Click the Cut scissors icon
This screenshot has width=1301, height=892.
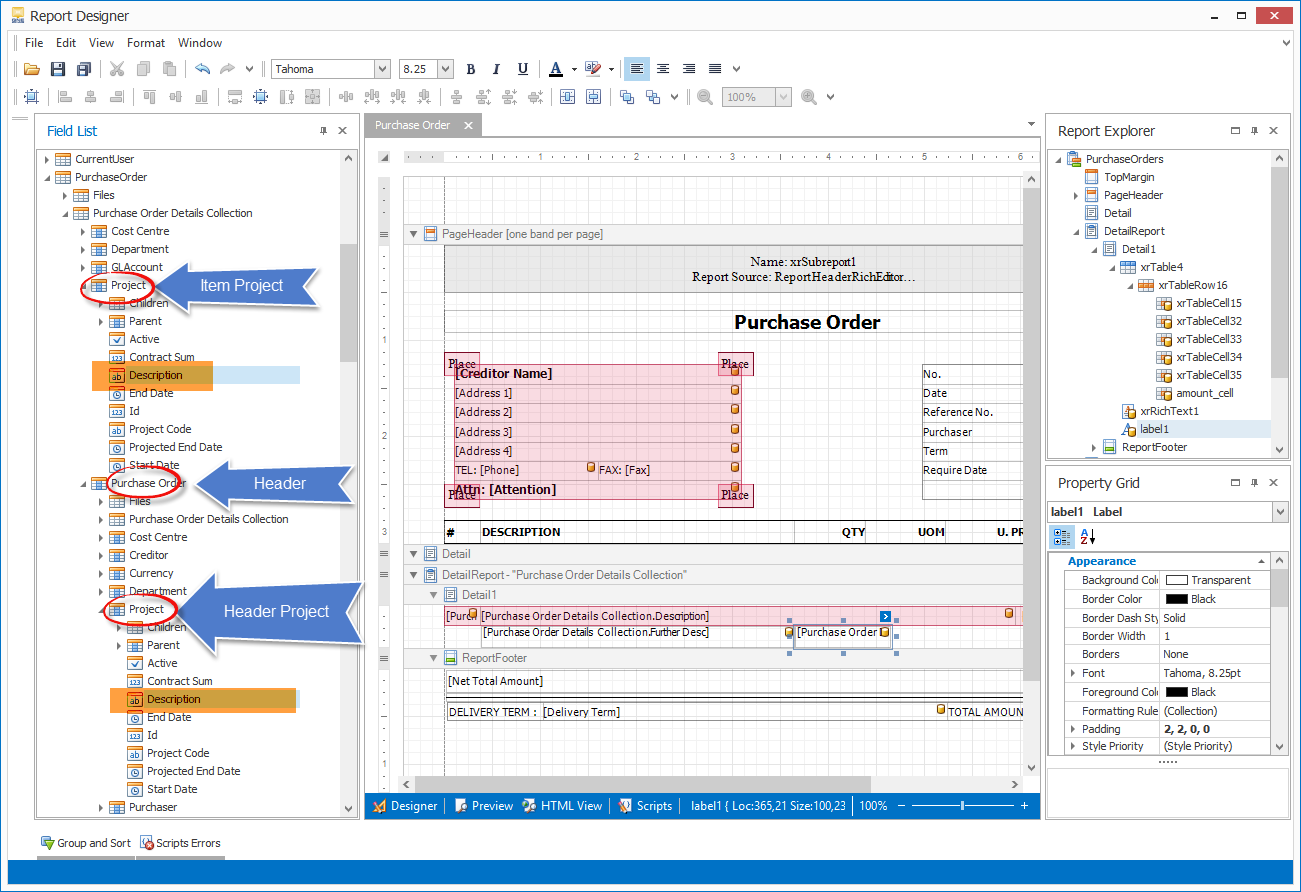tap(117, 69)
